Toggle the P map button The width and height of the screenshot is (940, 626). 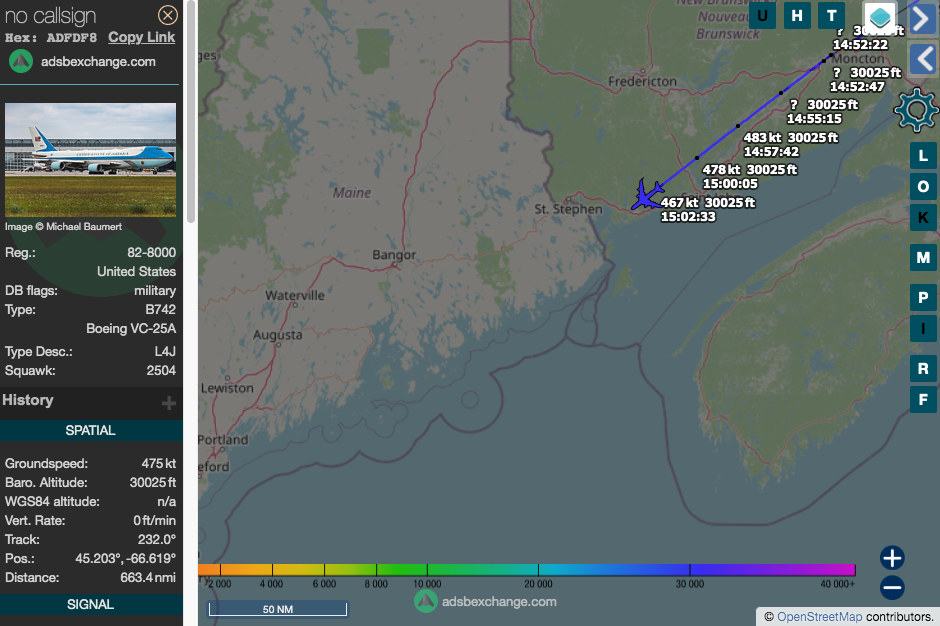[x=923, y=297]
